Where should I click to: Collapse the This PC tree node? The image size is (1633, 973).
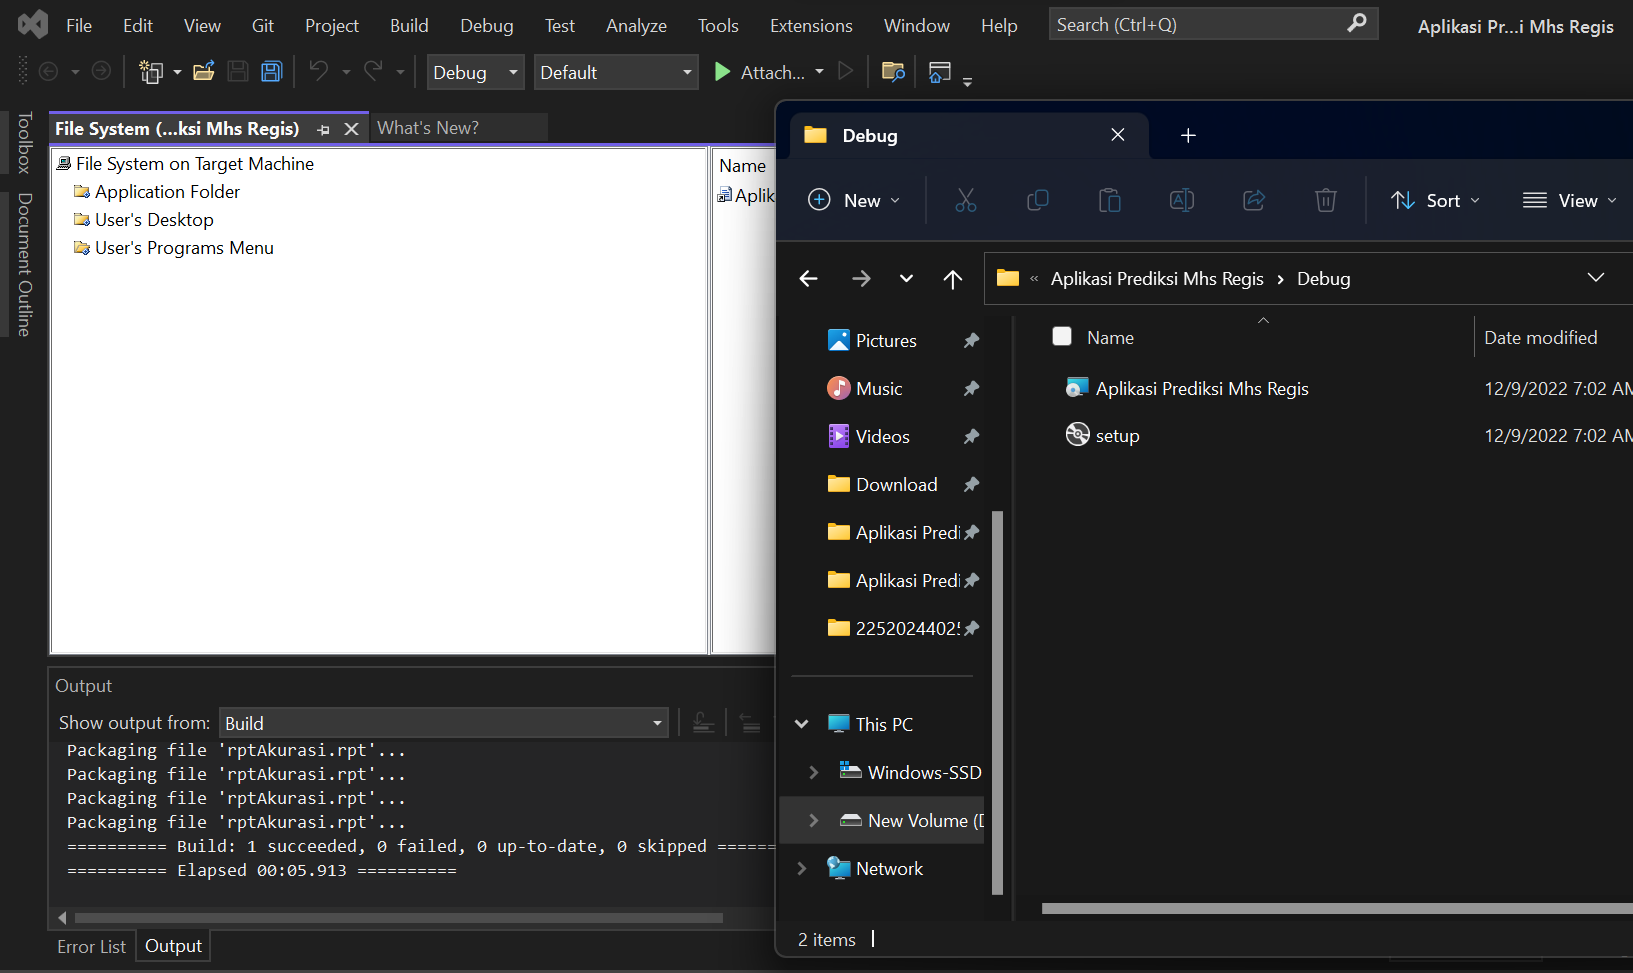(802, 724)
